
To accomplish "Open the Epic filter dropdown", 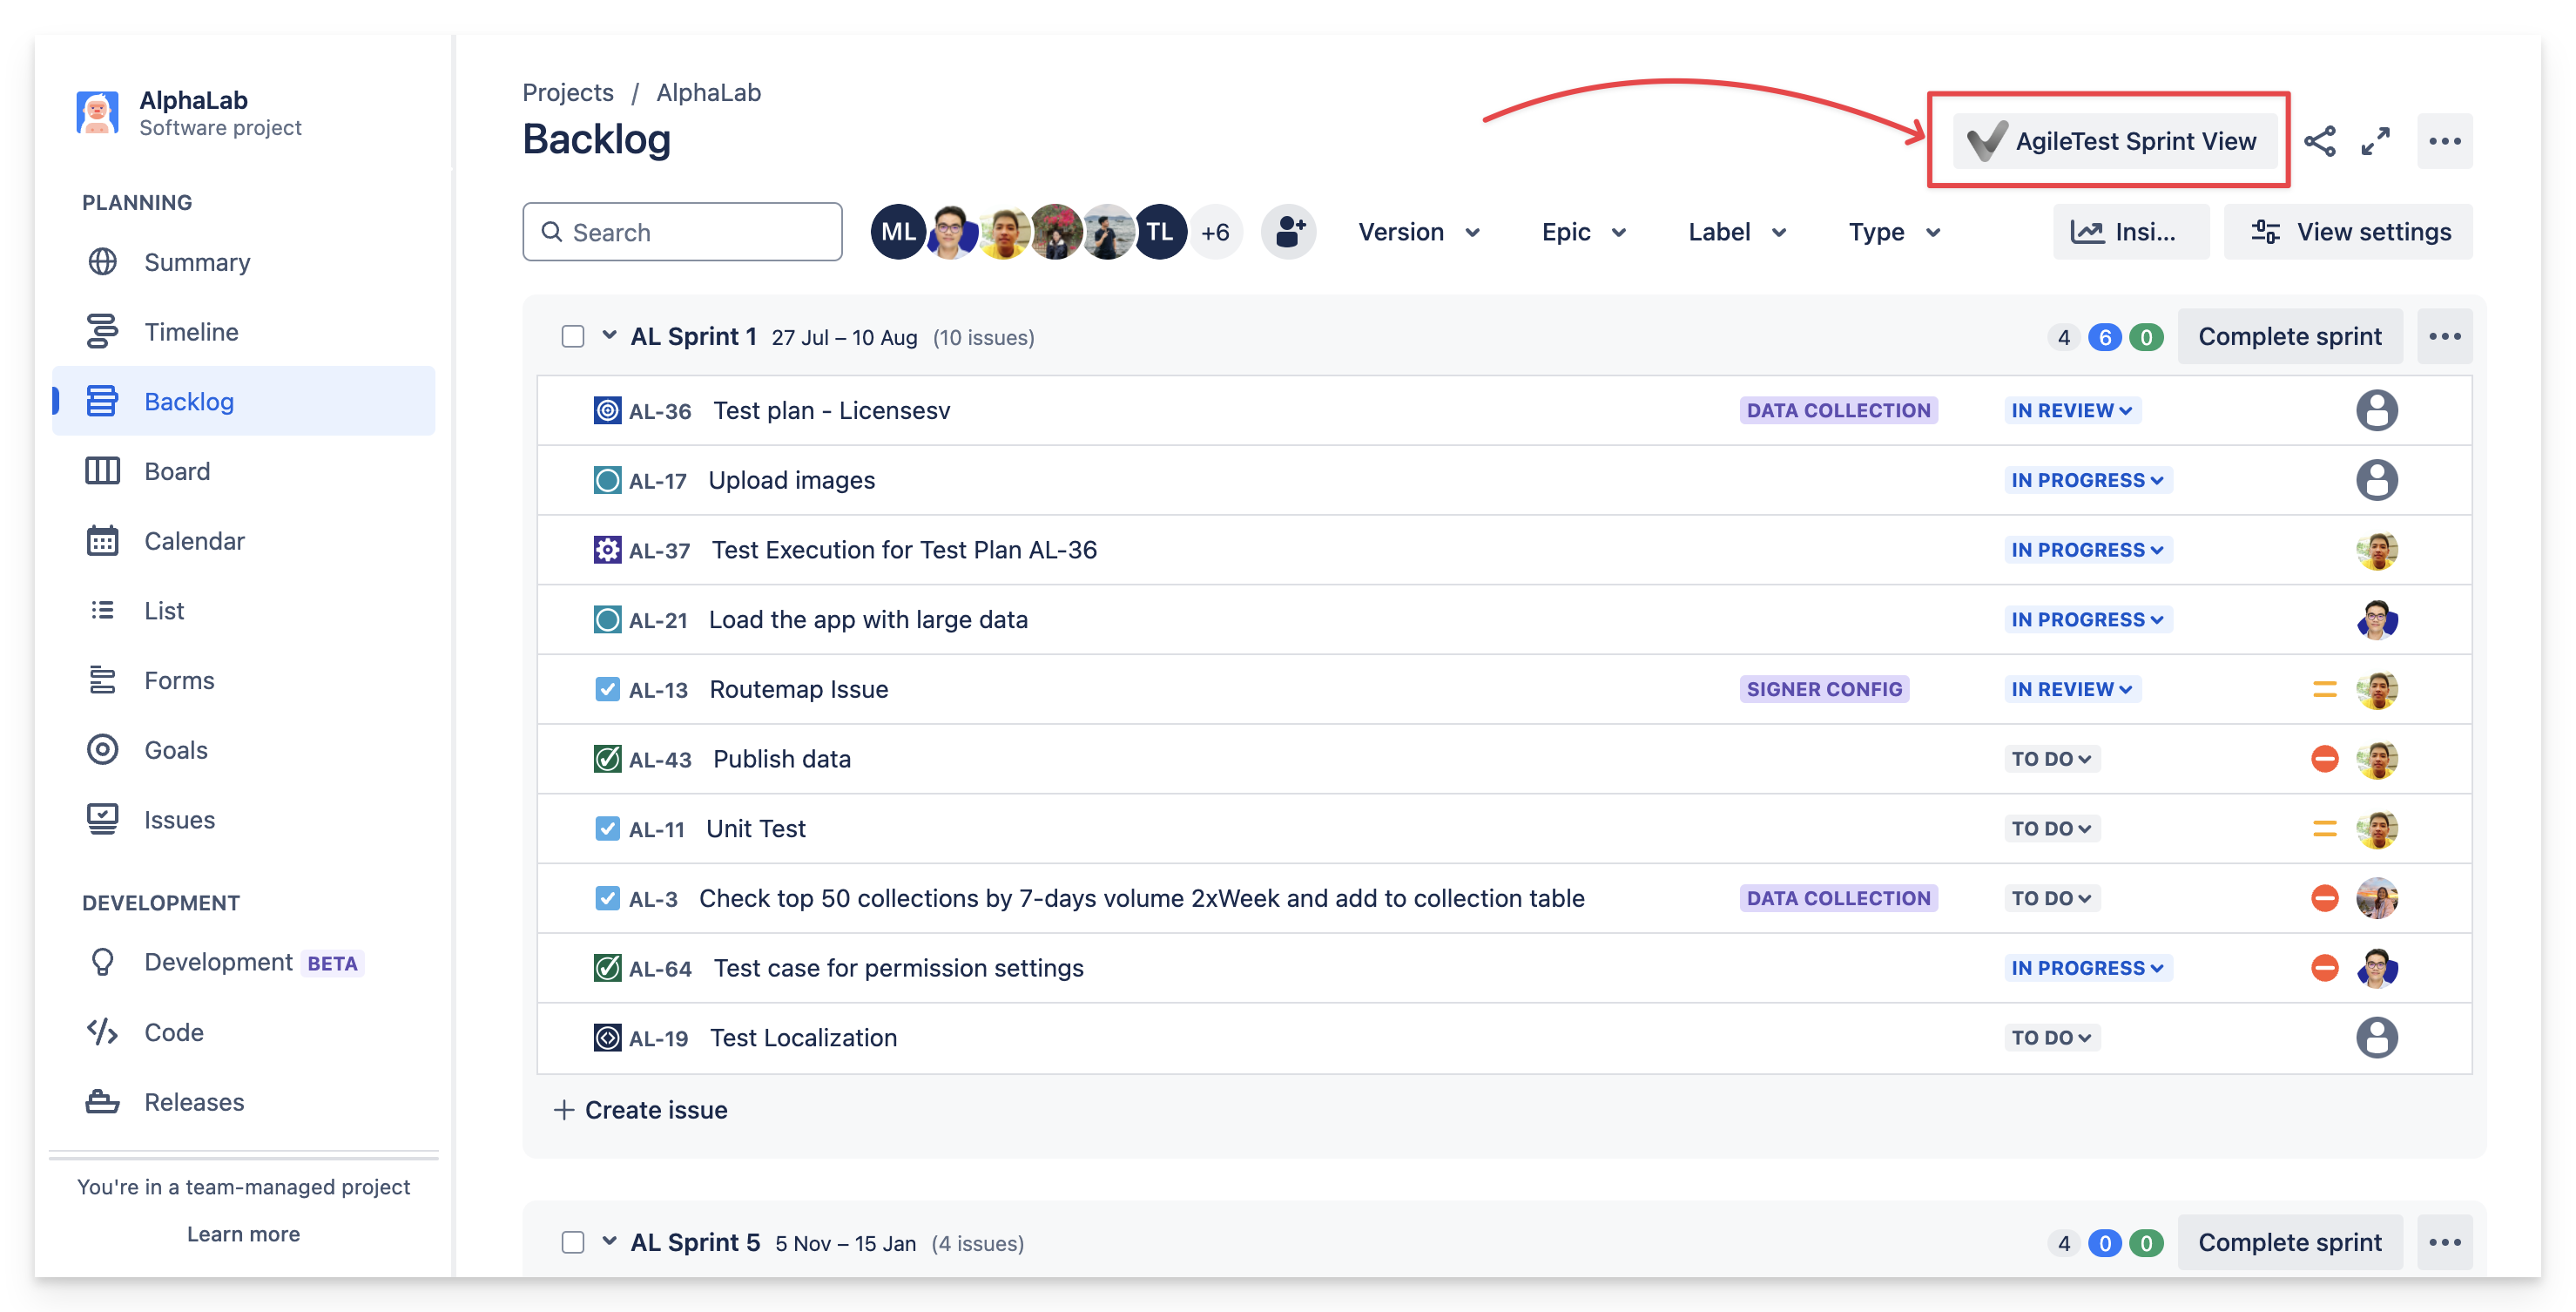I will [x=1583, y=232].
